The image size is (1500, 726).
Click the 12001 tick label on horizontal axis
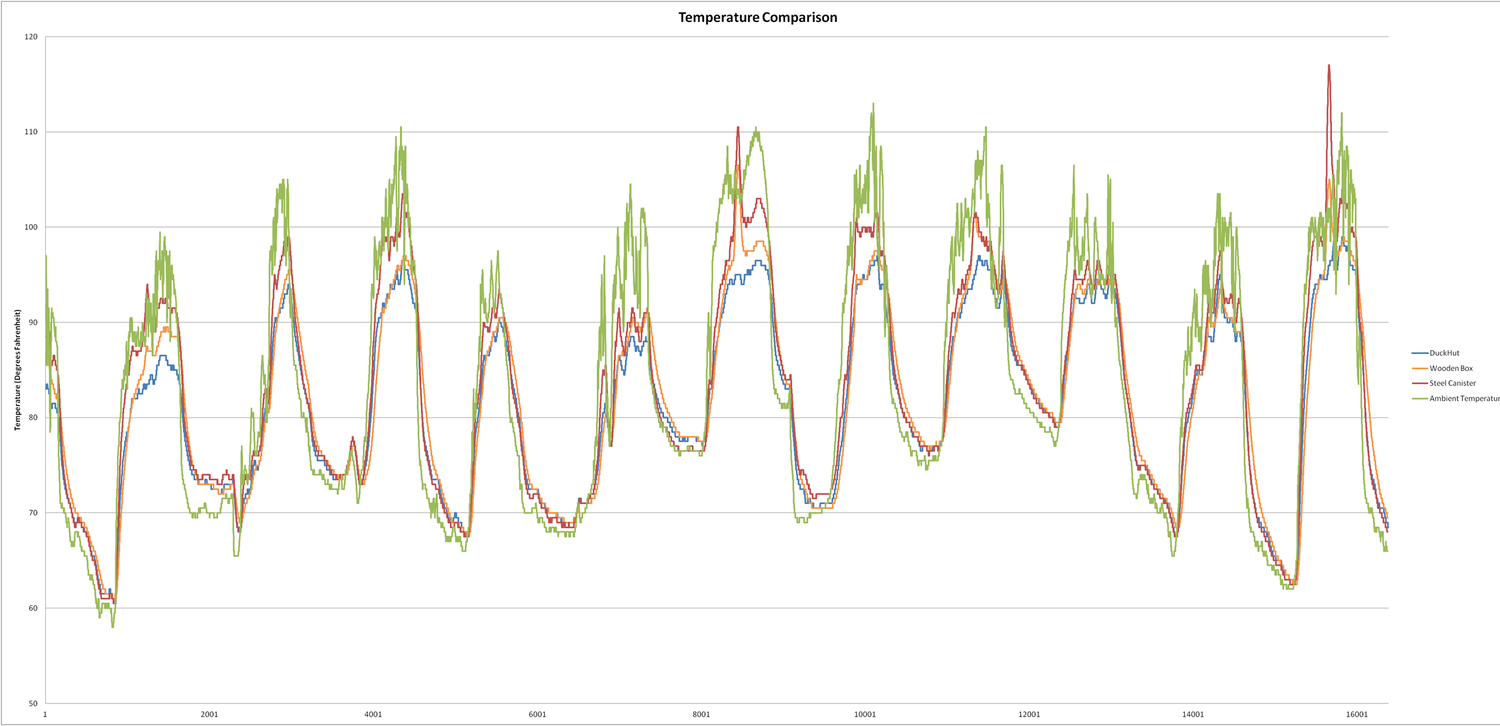point(1029,715)
